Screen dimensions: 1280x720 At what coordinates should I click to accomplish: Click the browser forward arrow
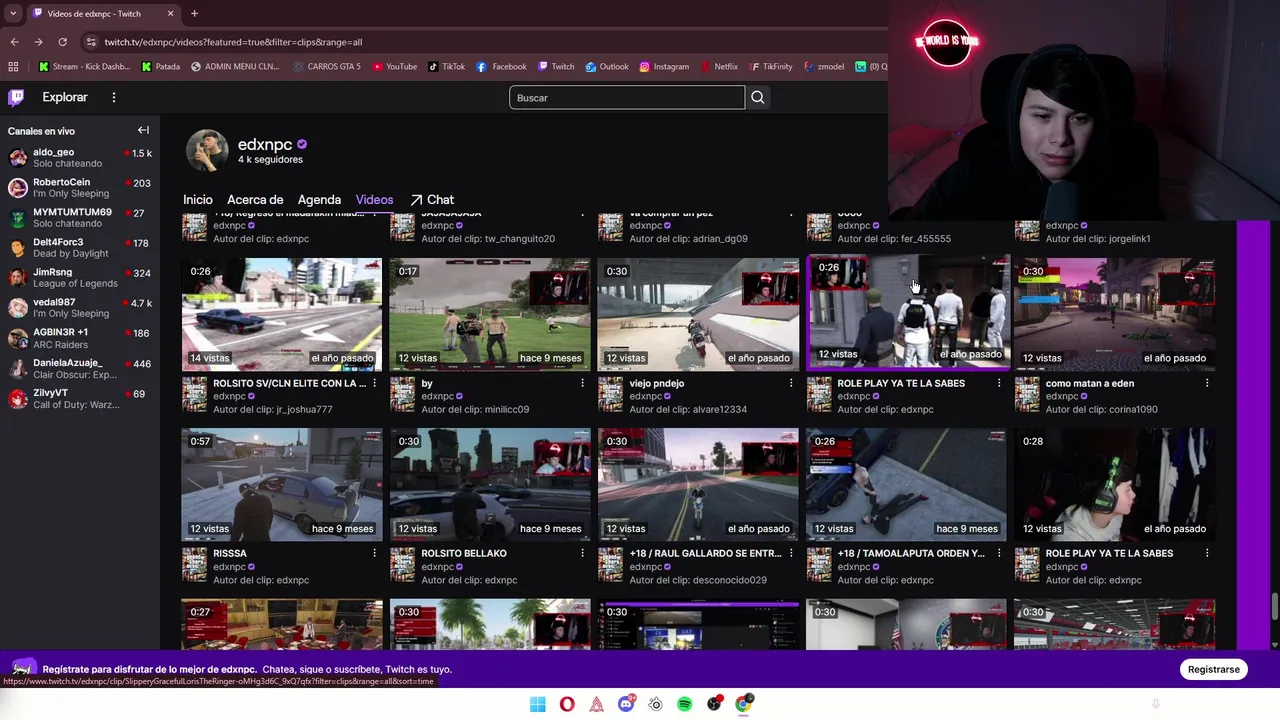click(x=38, y=42)
